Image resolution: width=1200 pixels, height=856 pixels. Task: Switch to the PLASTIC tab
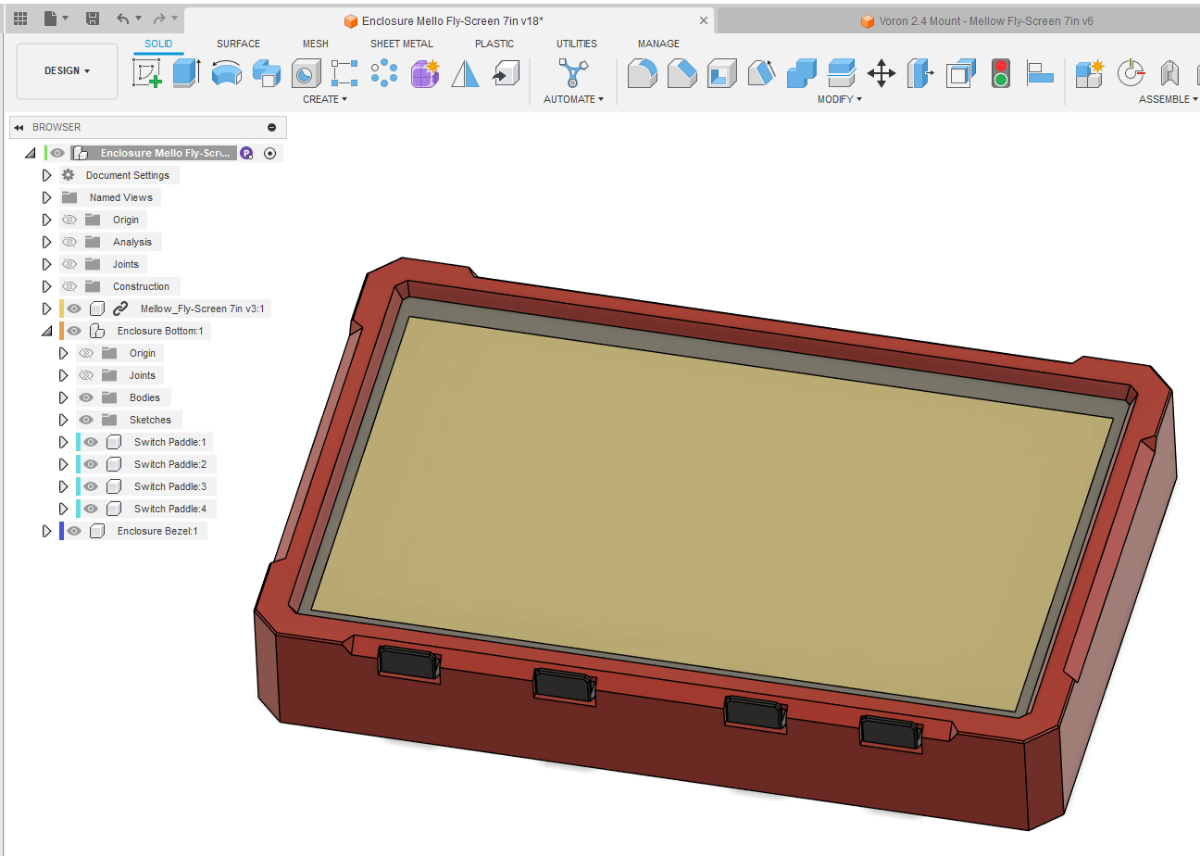494,44
